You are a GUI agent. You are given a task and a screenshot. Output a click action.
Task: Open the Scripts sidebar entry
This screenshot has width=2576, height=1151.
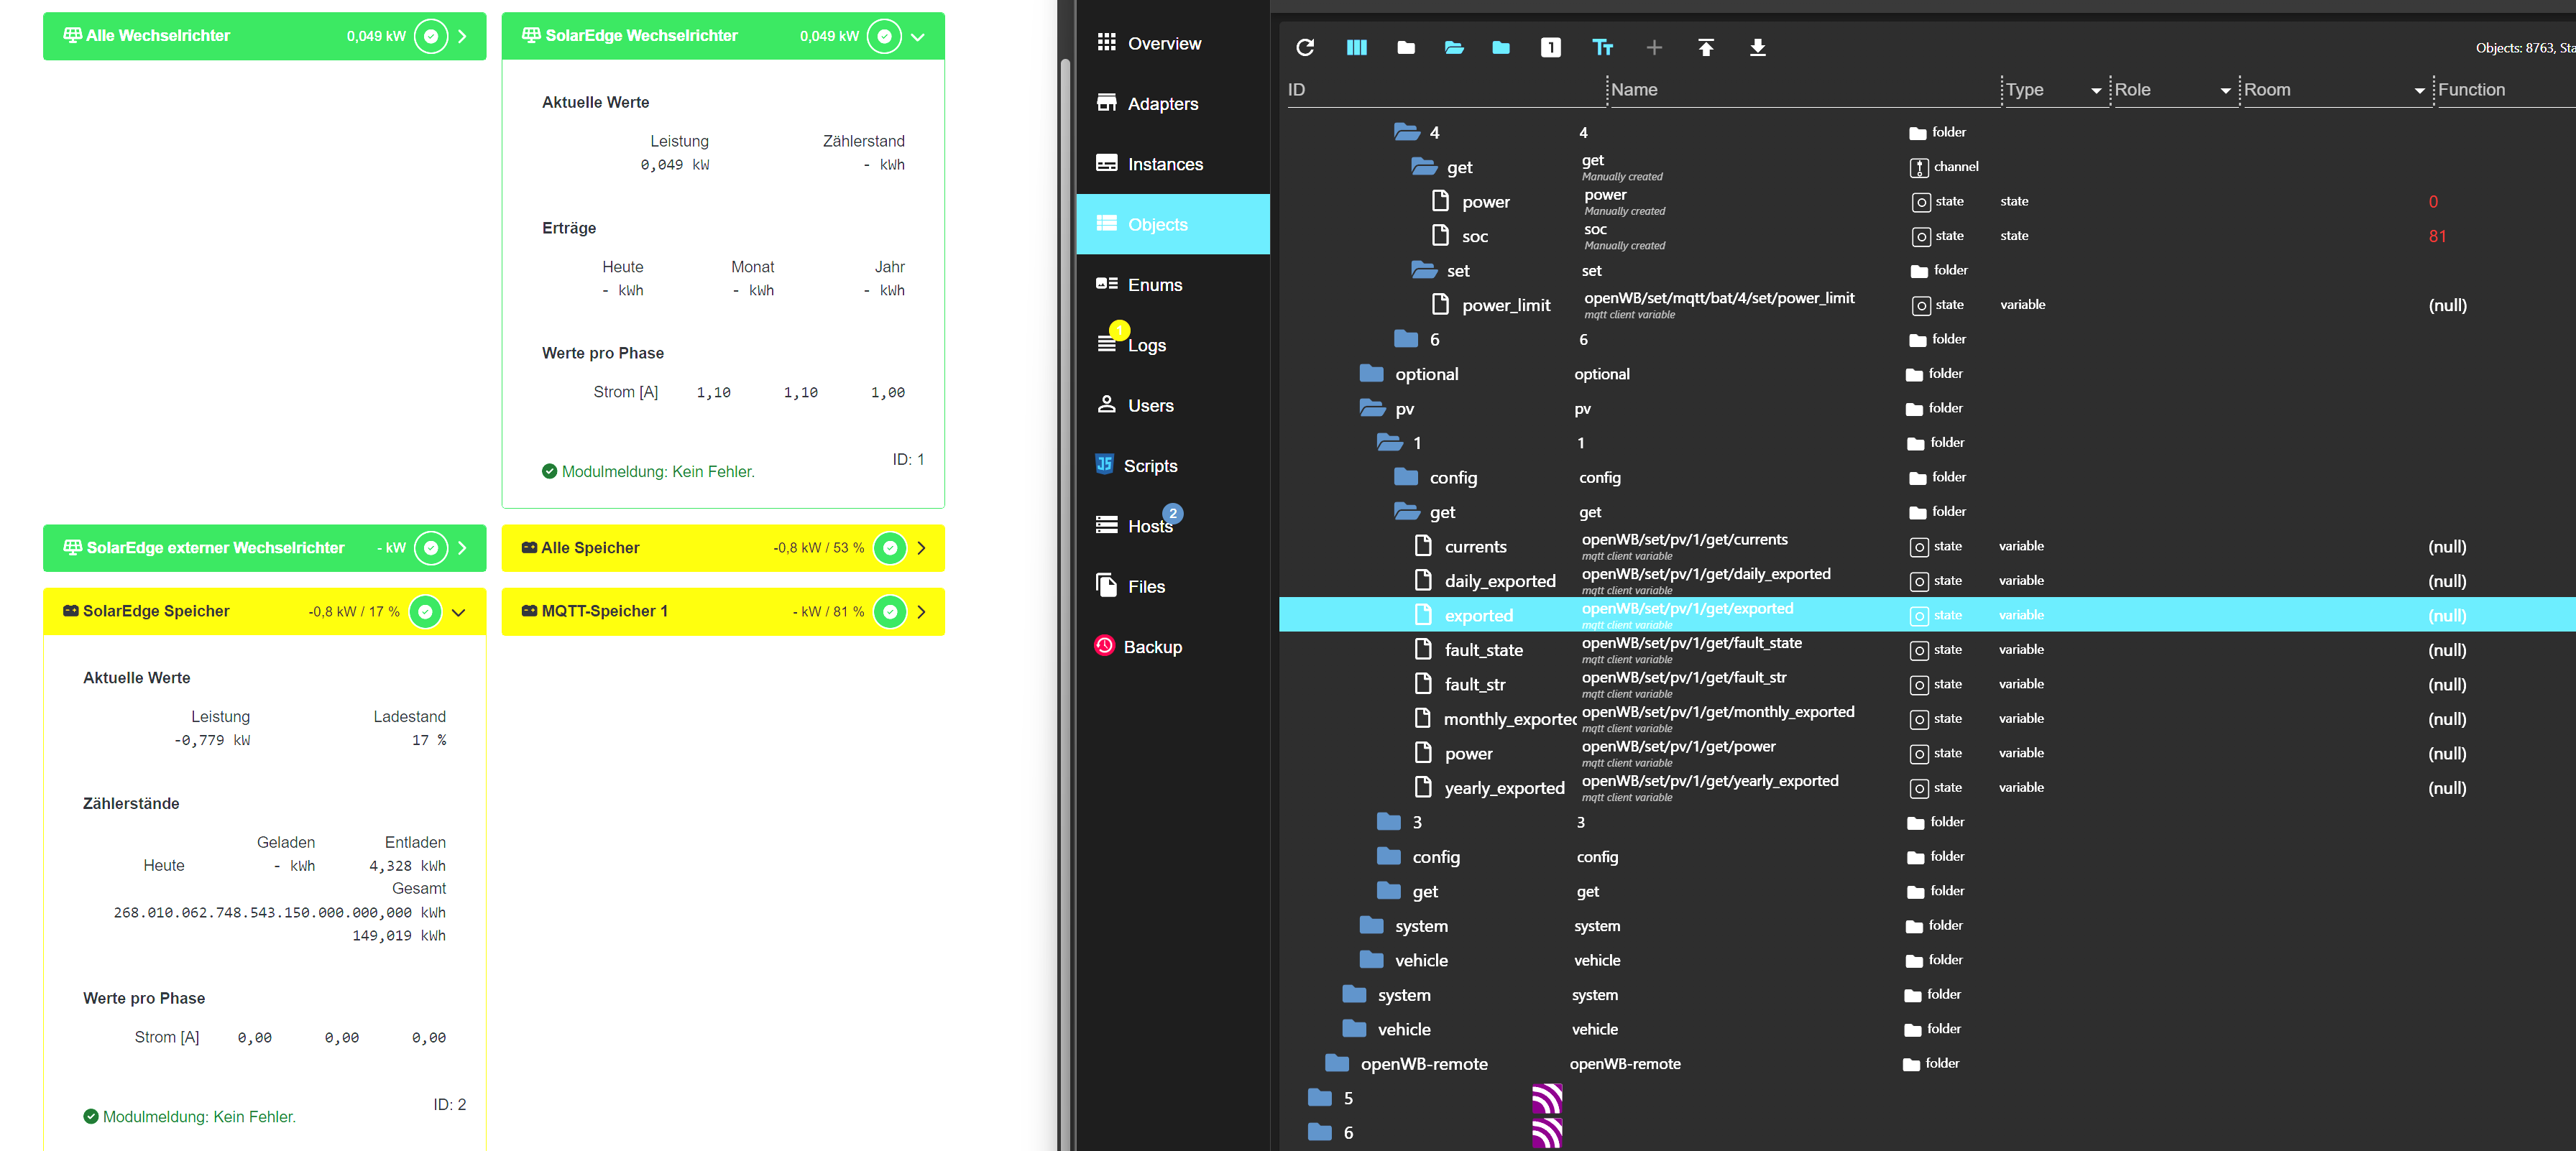[x=1150, y=466]
